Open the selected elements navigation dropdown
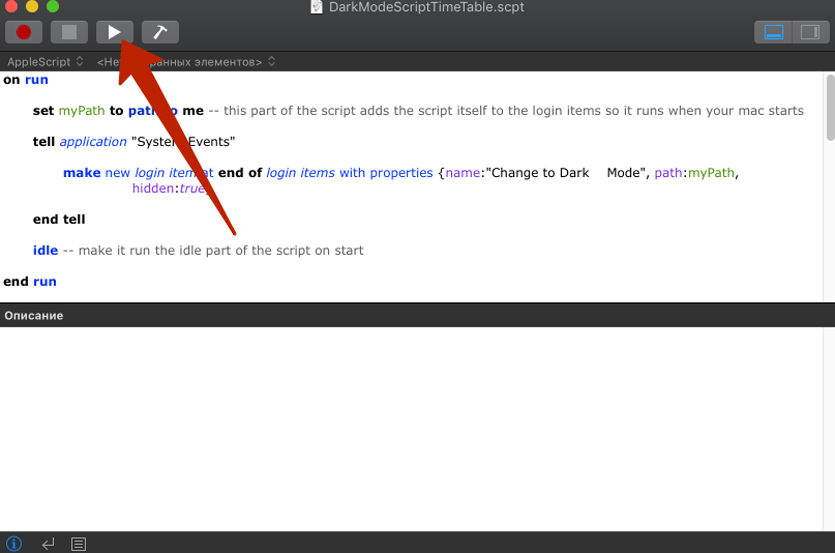 point(186,62)
